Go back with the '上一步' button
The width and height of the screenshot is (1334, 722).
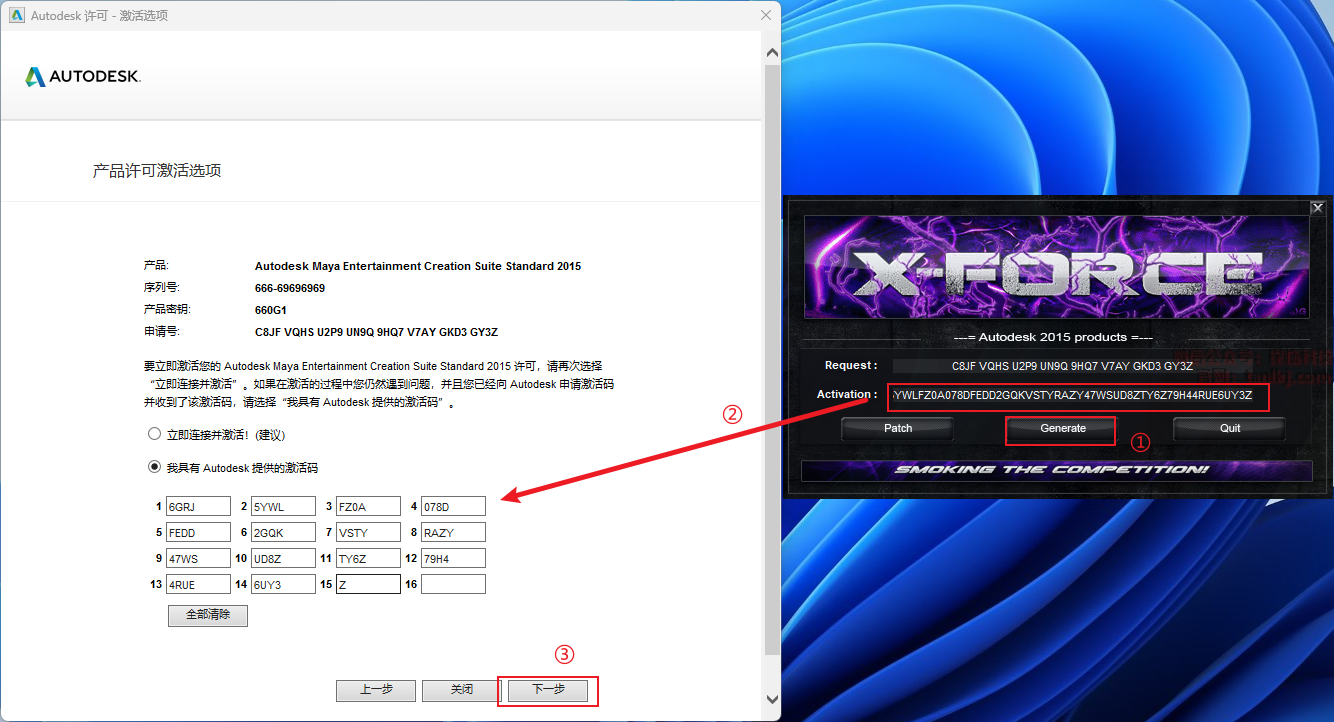coord(376,690)
